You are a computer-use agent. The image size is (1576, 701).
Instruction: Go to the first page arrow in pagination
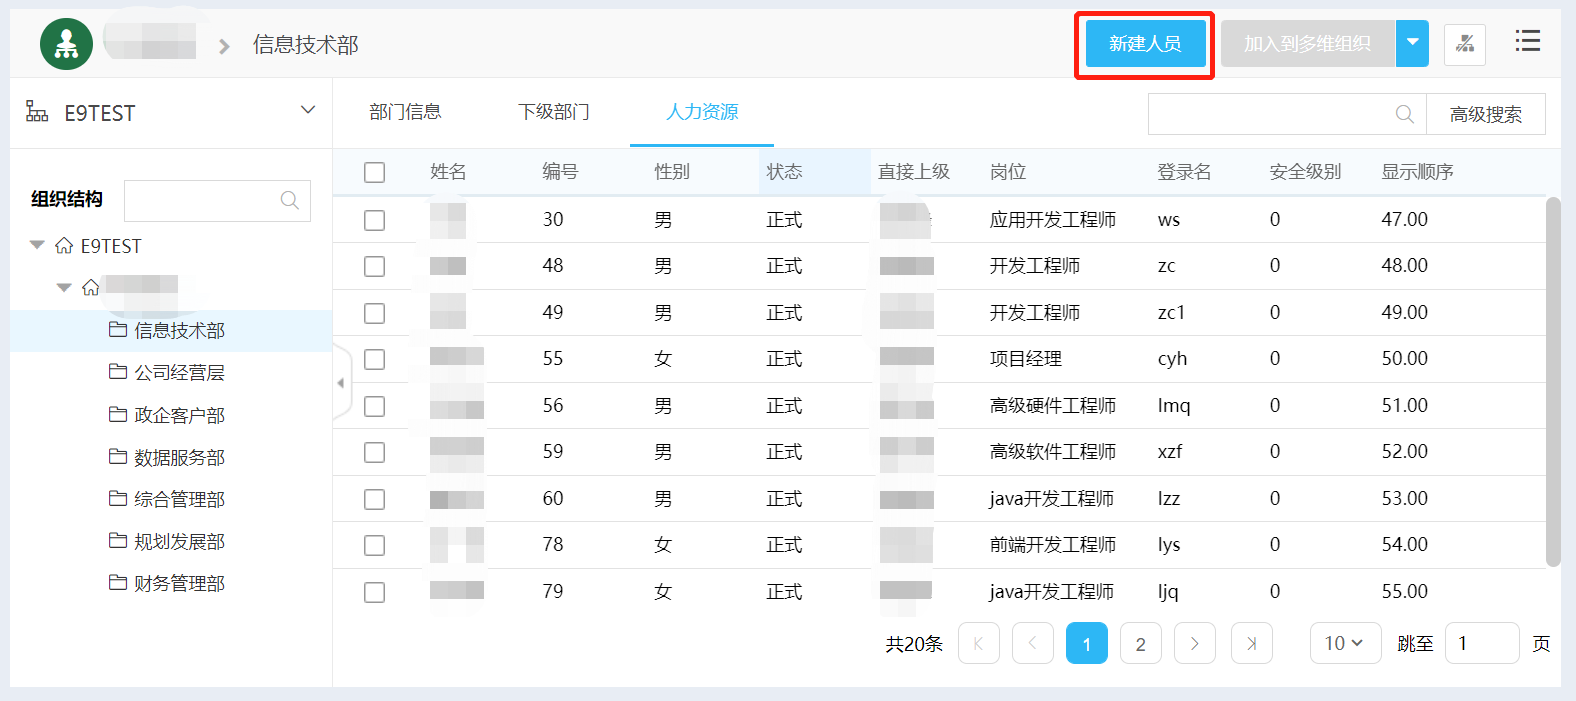[x=979, y=643]
